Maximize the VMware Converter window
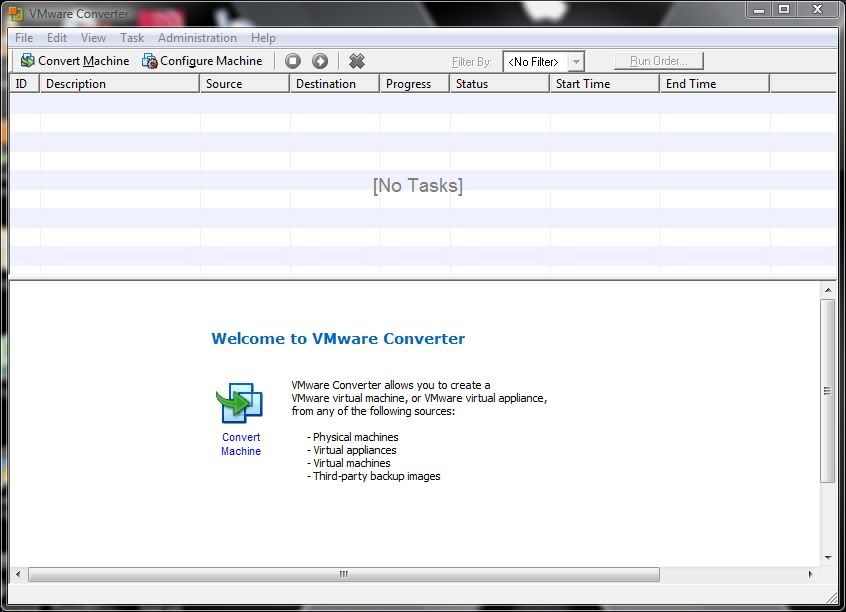 tap(784, 10)
